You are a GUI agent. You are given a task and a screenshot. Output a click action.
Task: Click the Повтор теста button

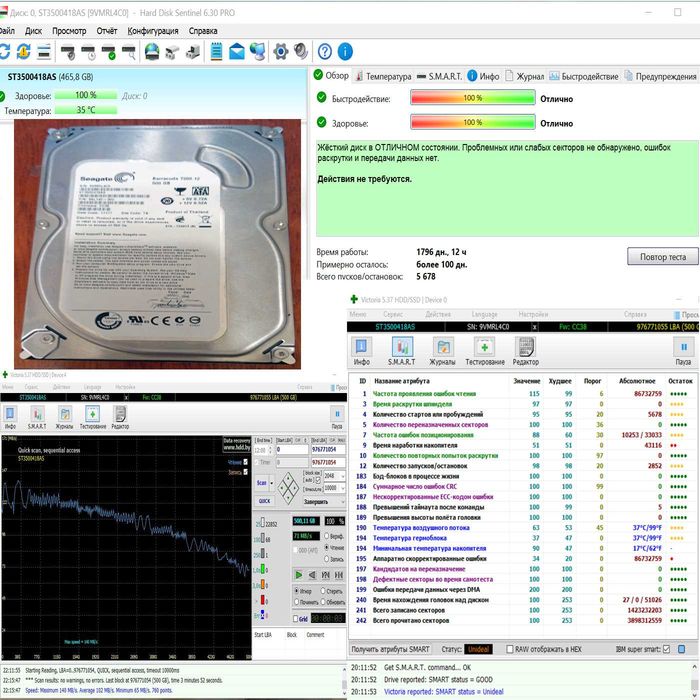(663, 257)
